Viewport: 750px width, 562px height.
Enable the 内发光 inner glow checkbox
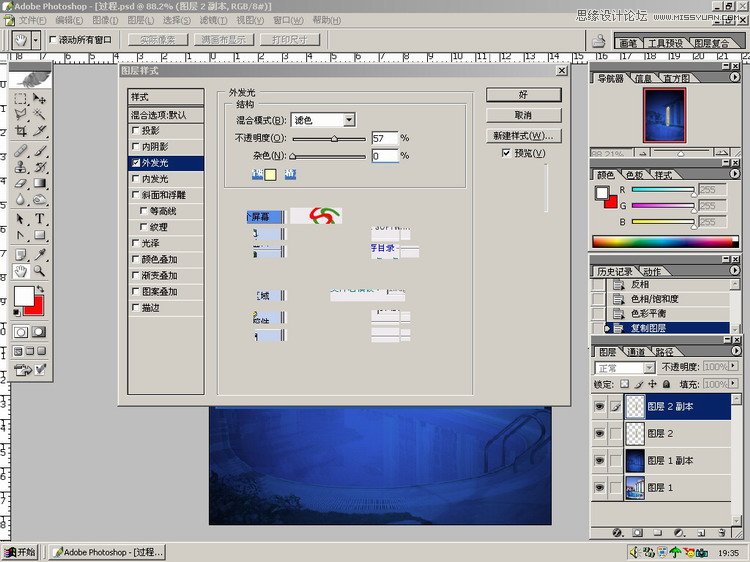(x=136, y=178)
